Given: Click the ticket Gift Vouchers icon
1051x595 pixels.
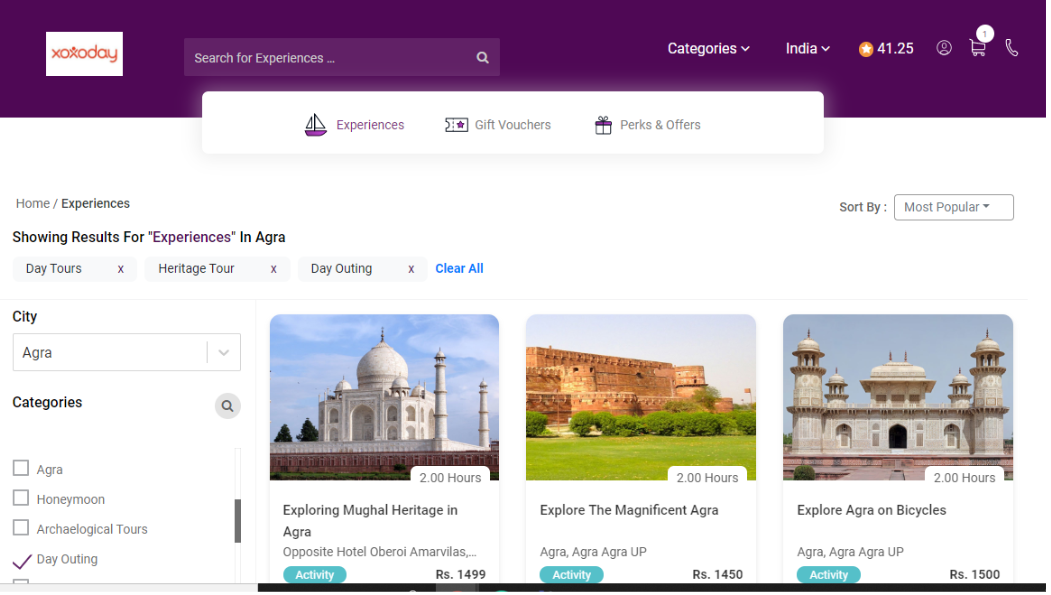Looking at the screenshot, I should (458, 125).
